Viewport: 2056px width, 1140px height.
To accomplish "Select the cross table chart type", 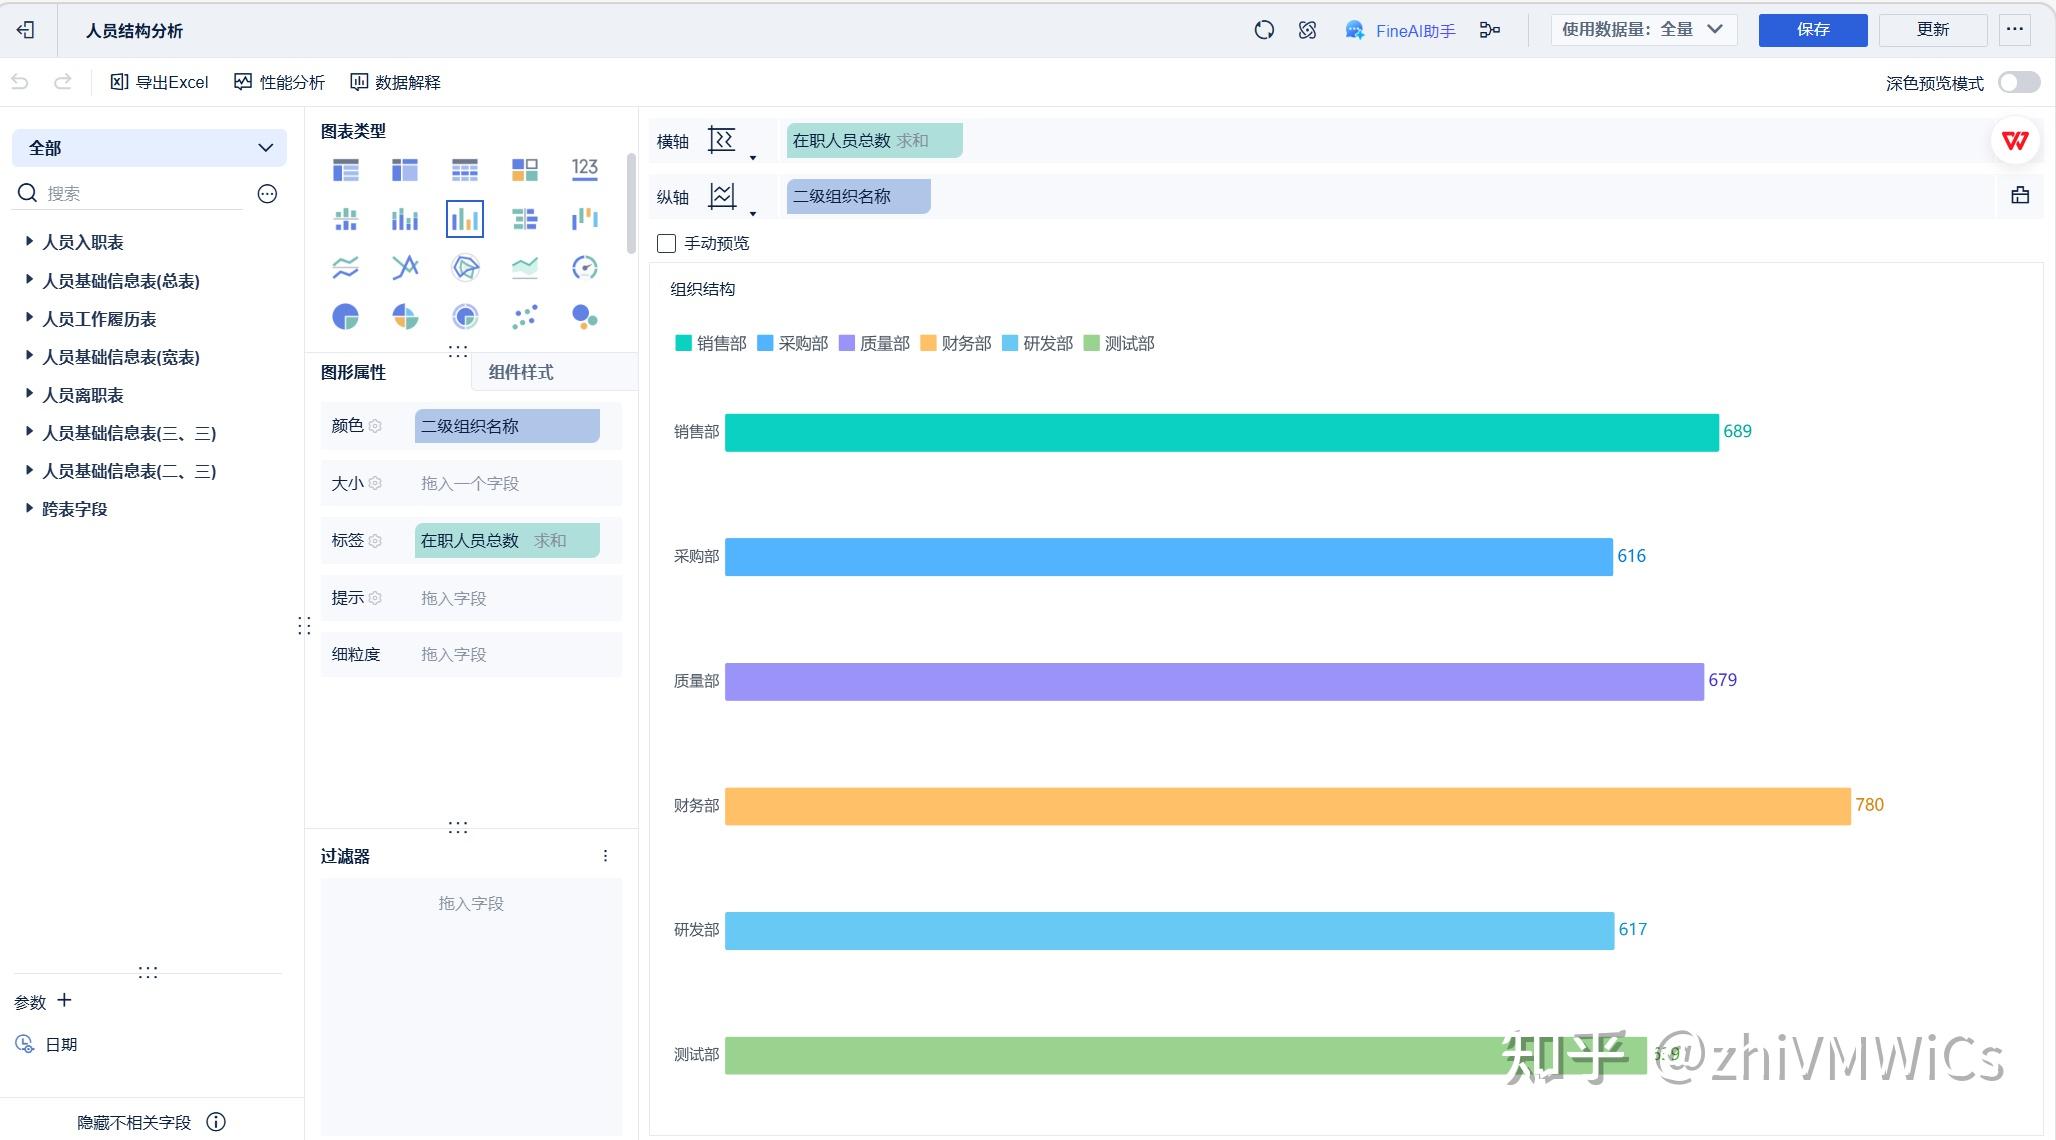I will 405,170.
